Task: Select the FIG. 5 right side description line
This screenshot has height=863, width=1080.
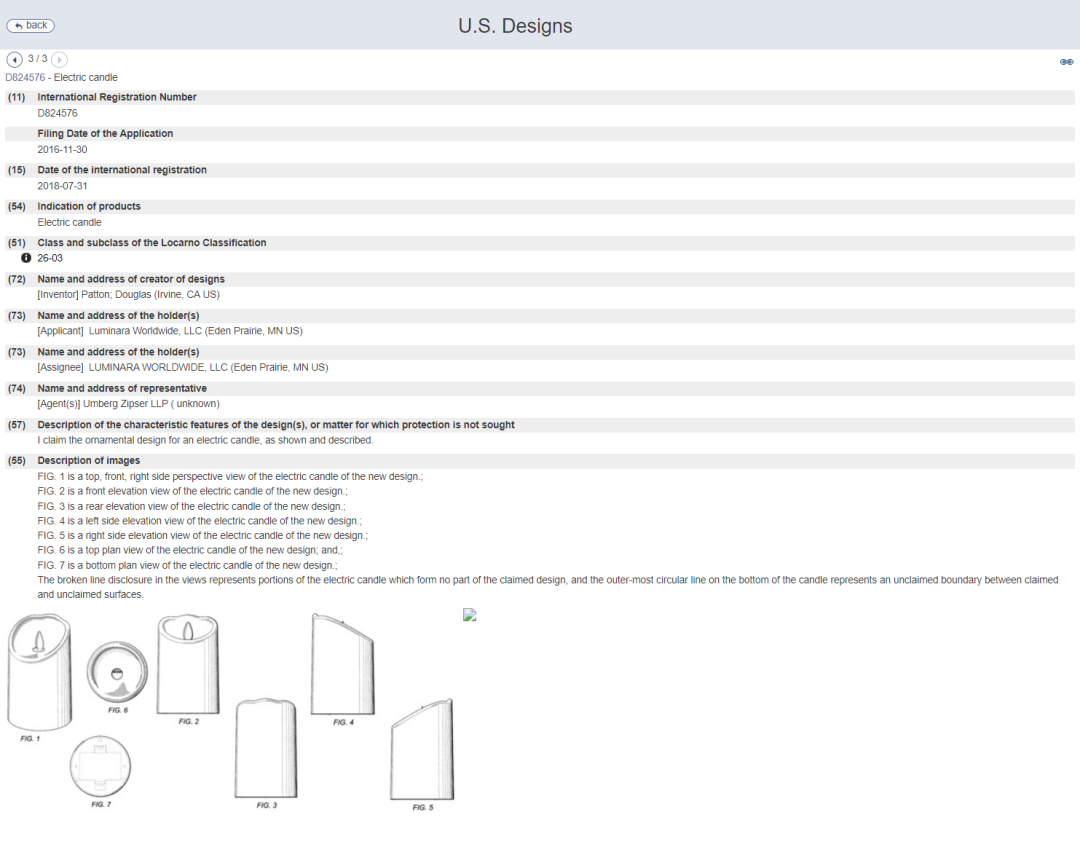Action: coord(202,536)
